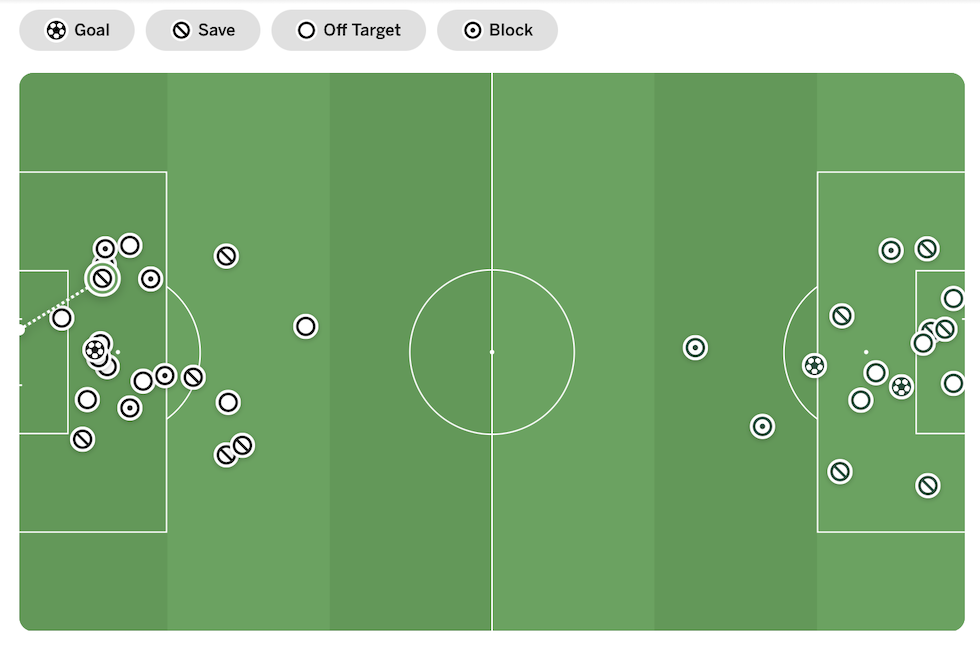Click saved shot in bottom right of right penalty area
The image size is (980, 650).
(928, 485)
